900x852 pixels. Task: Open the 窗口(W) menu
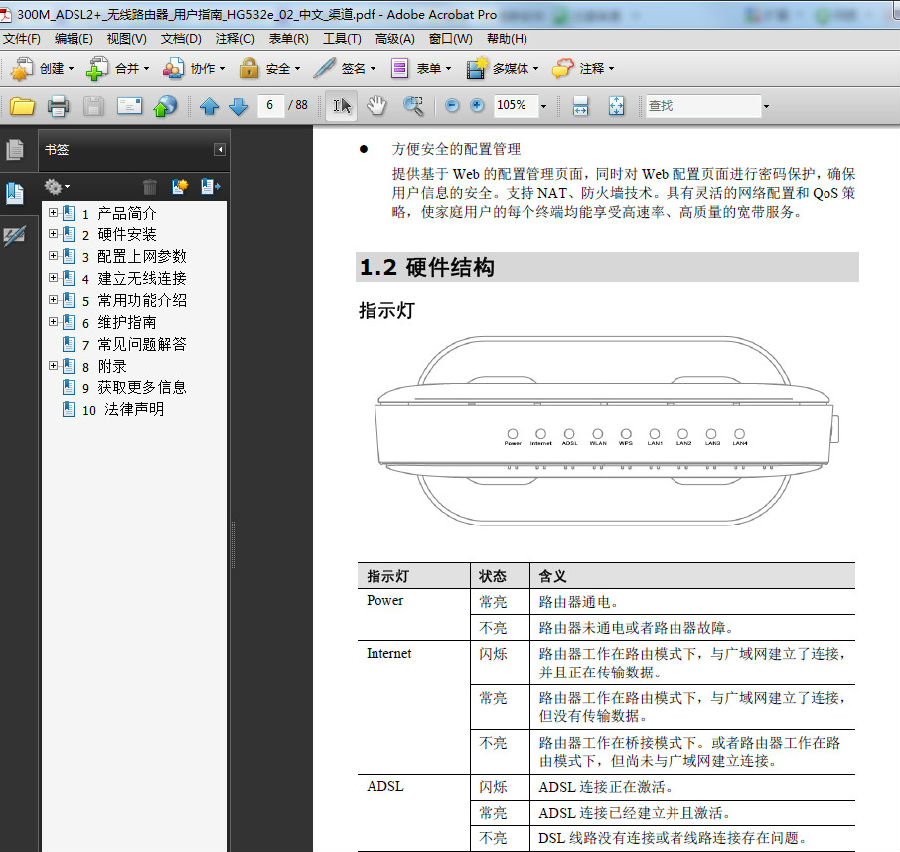pyautogui.click(x=451, y=39)
